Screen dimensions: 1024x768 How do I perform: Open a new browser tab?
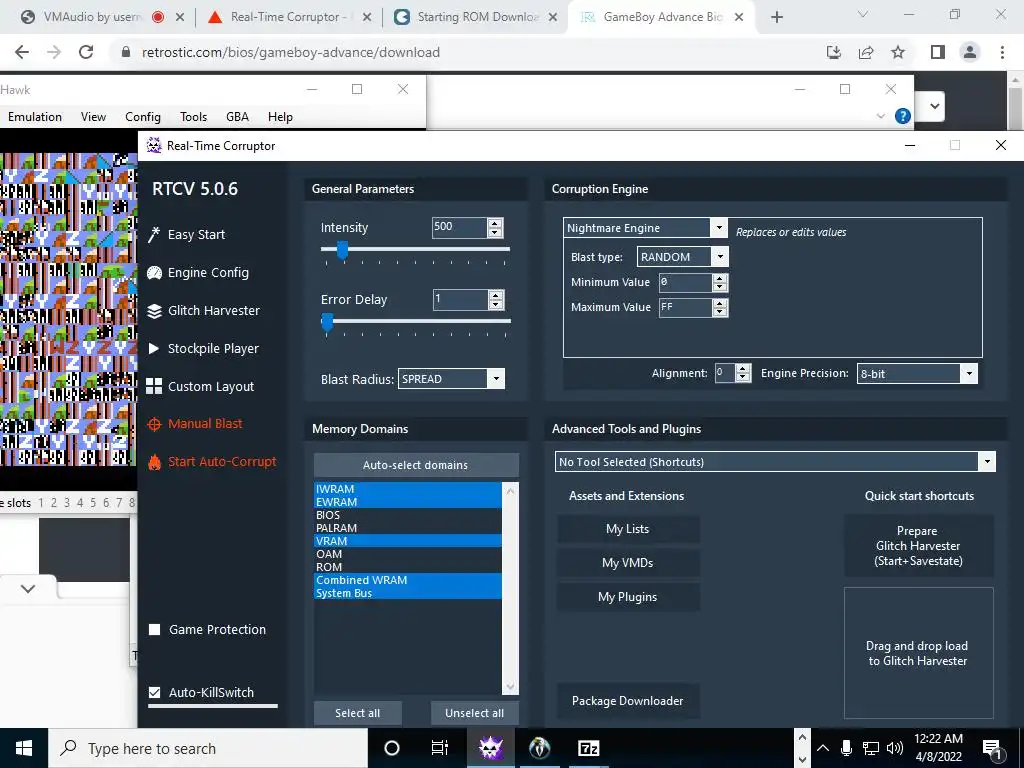click(776, 17)
